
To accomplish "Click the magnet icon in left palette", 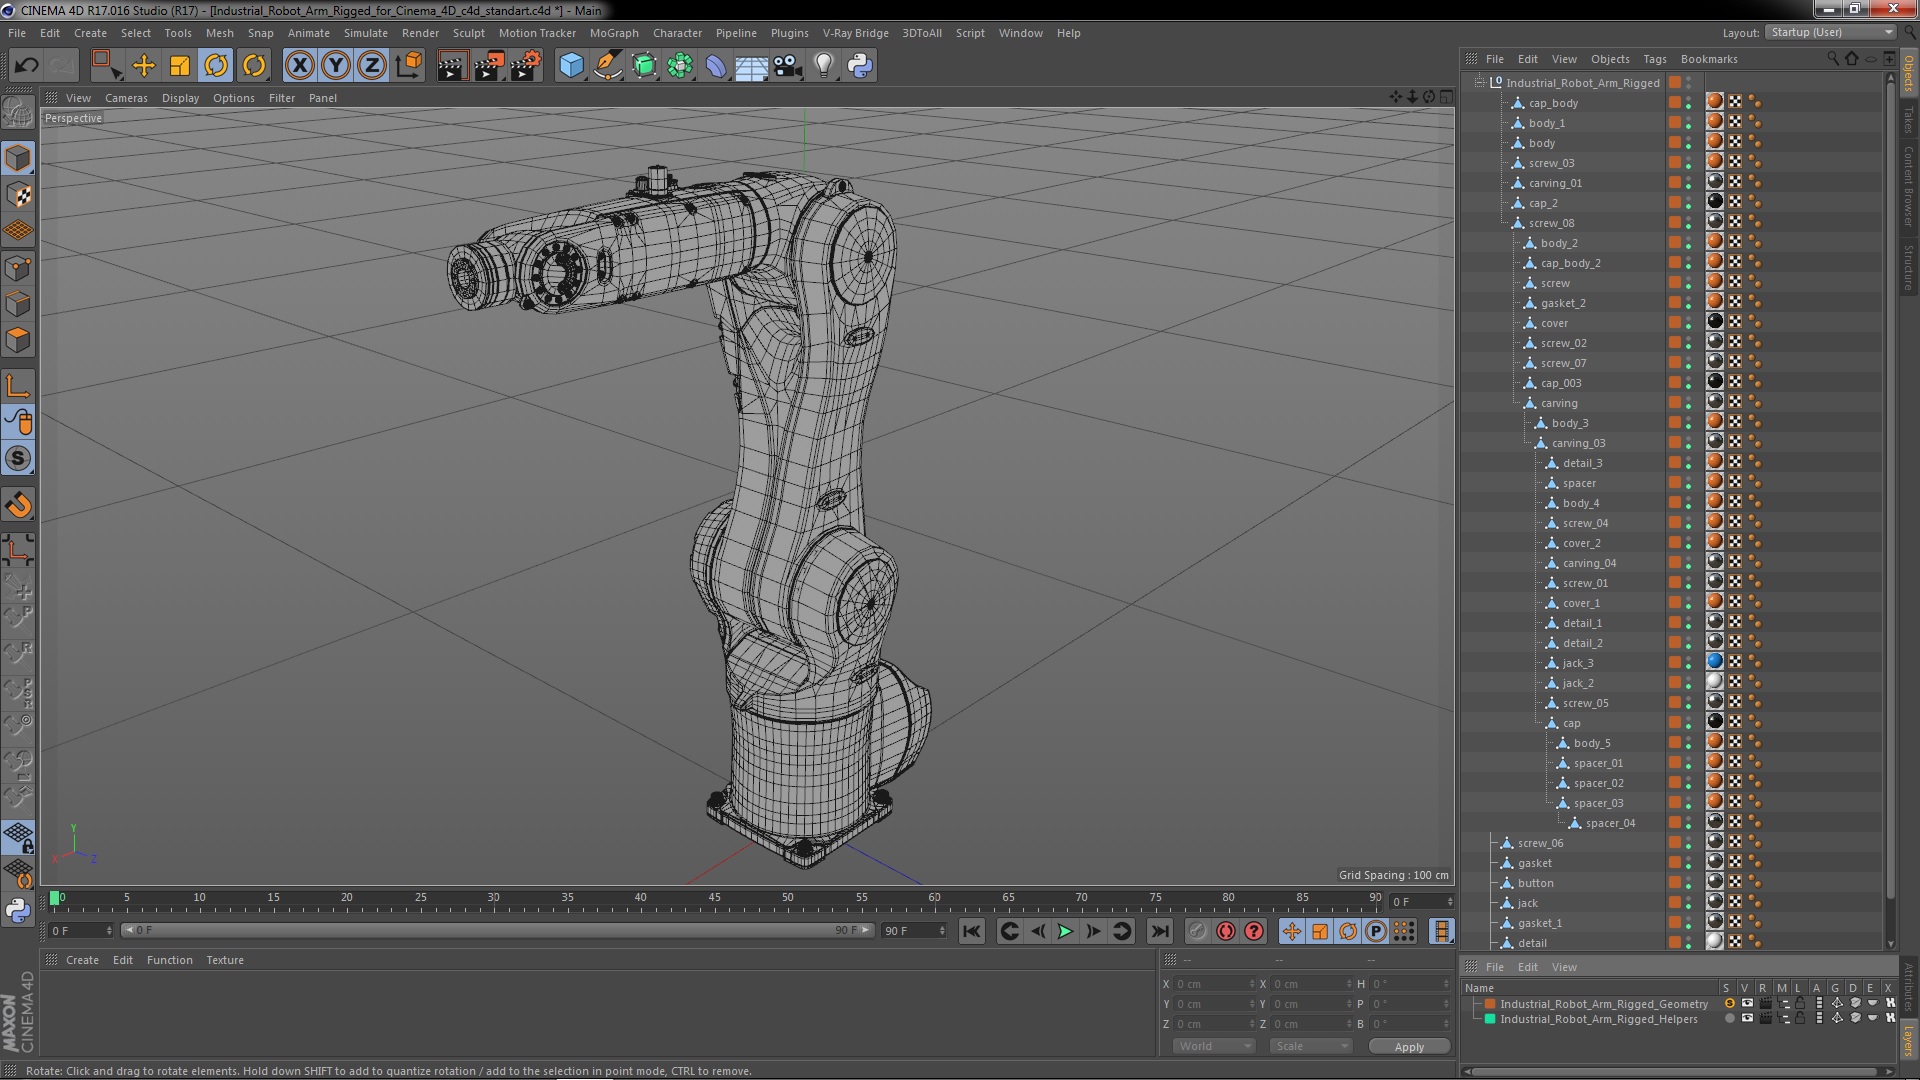I will [18, 505].
